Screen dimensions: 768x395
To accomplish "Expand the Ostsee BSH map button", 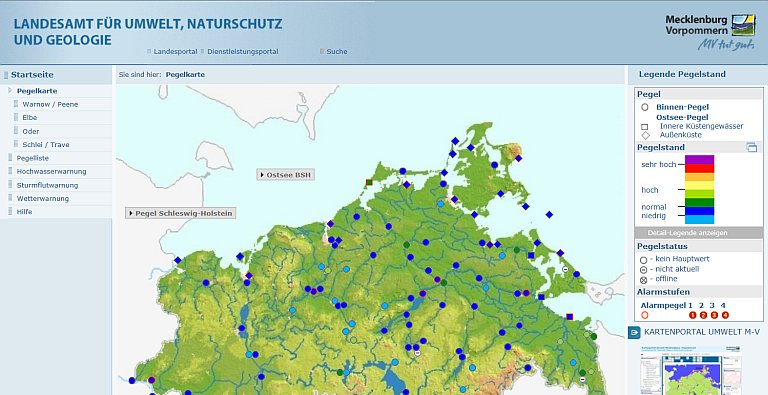I will click(x=286, y=174).
